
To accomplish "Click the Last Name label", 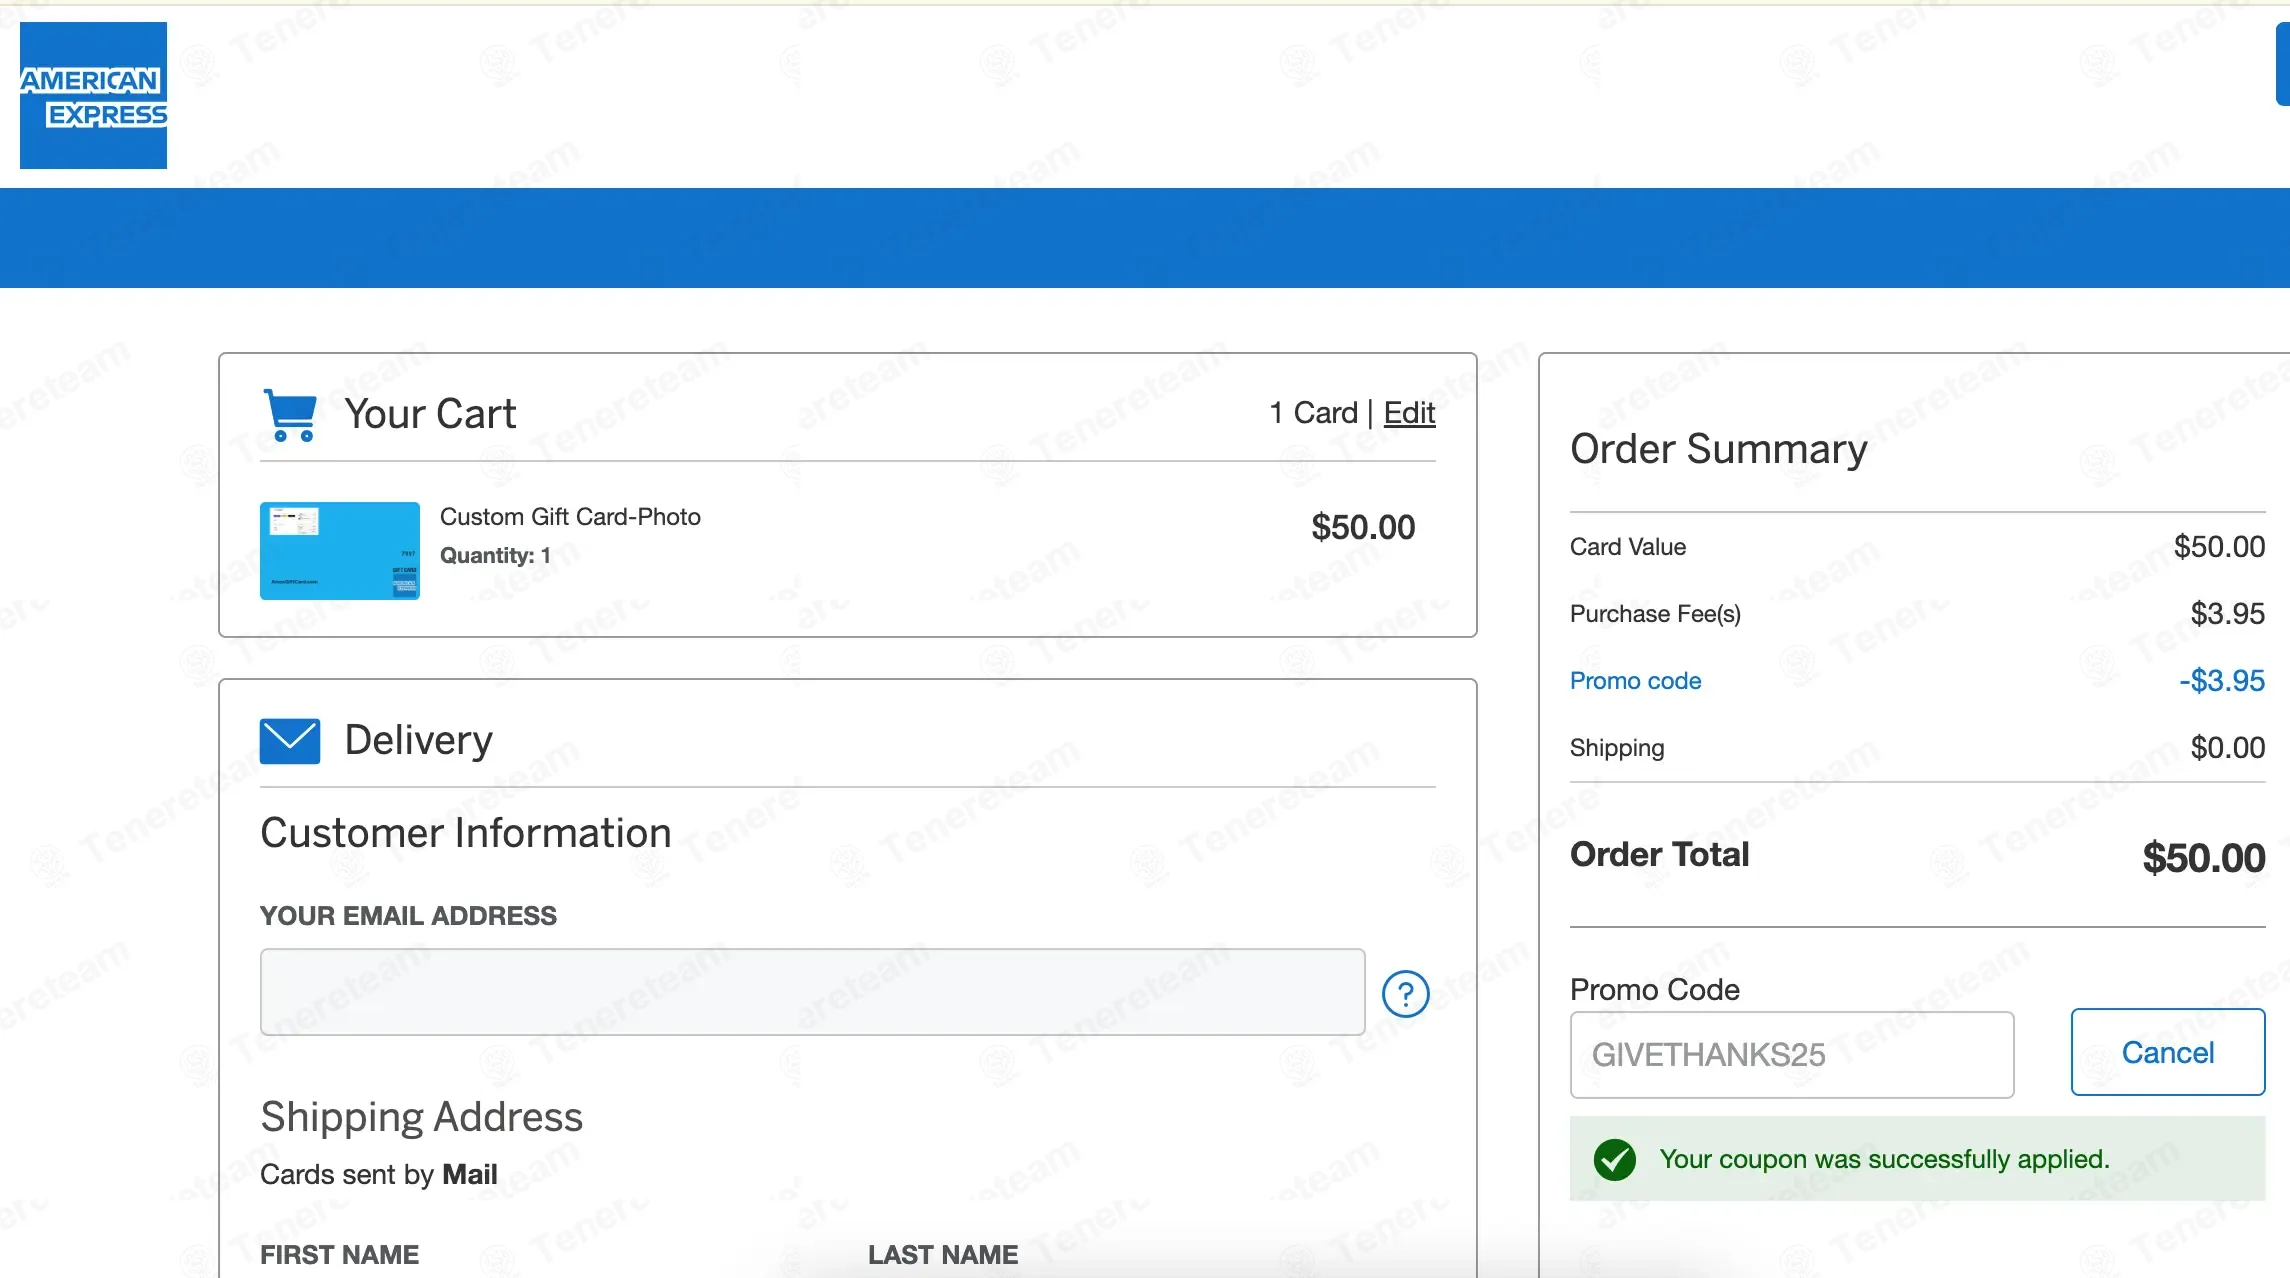I will tap(942, 1255).
